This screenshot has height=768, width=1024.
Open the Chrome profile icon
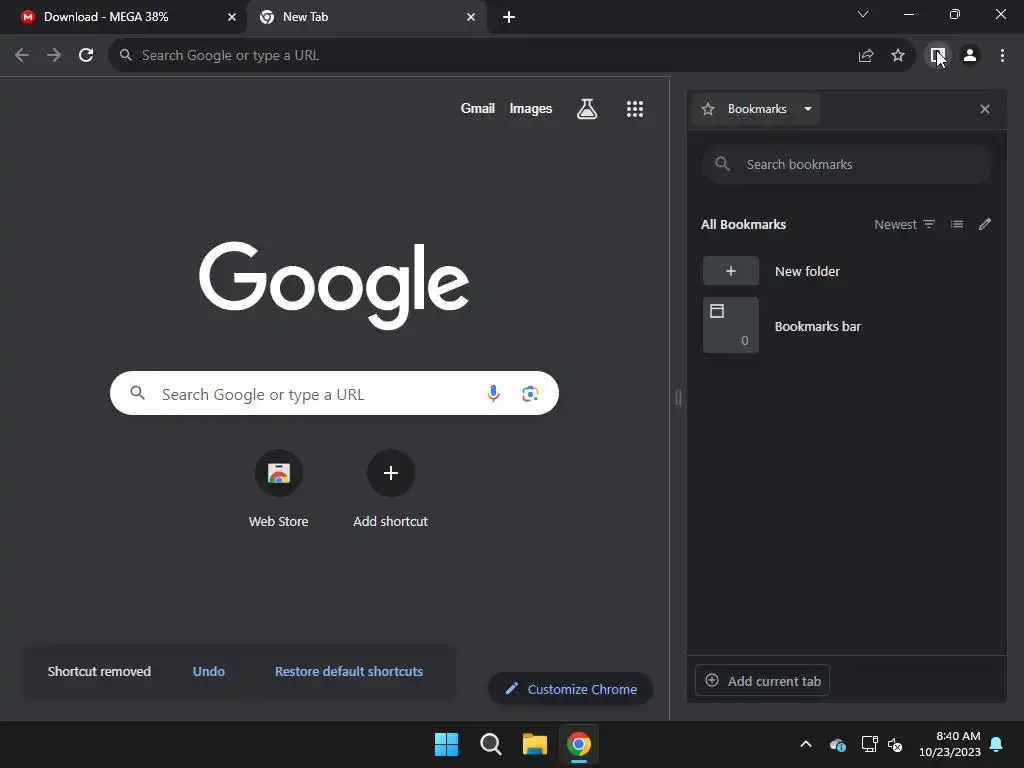pos(970,56)
